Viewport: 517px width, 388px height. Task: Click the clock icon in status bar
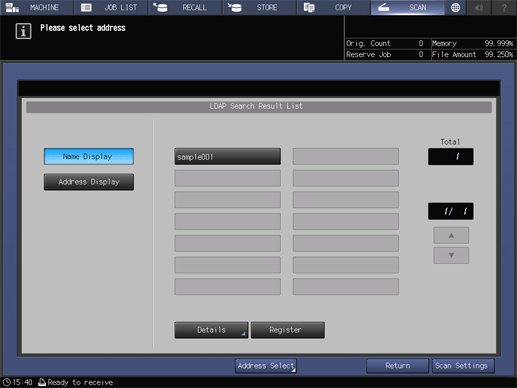(x=7, y=382)
